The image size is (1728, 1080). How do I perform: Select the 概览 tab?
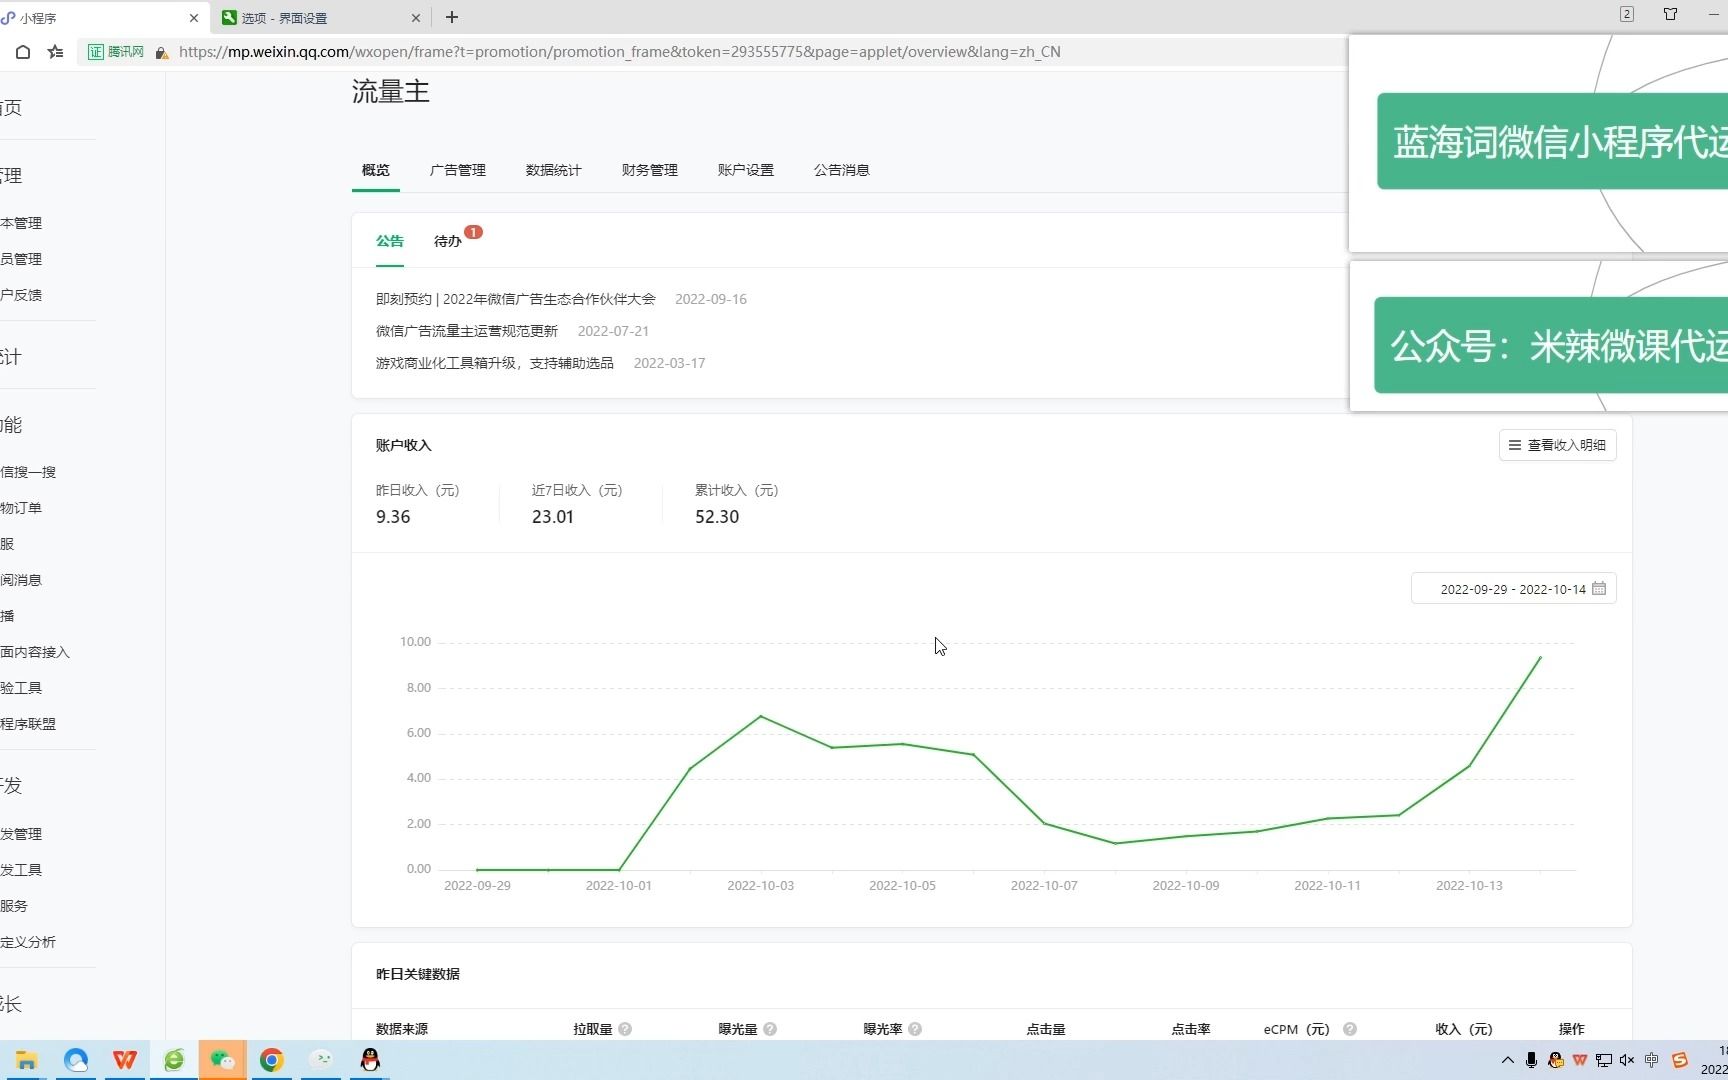point(376,170)
